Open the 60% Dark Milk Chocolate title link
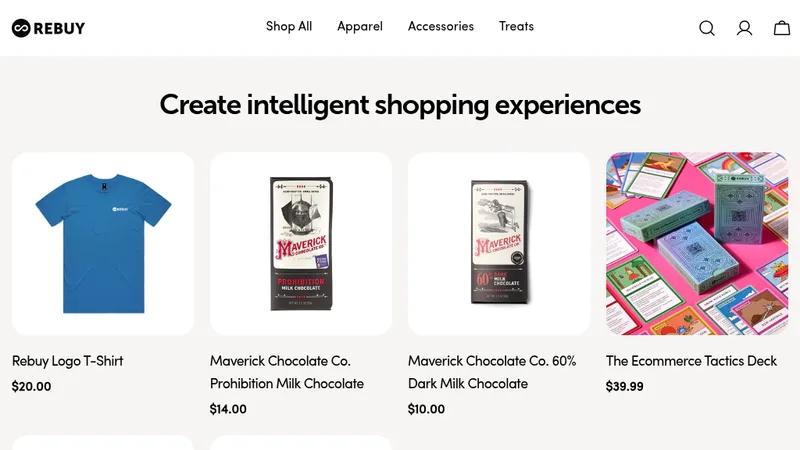The width and height of the screenshot is (800, 450). point(492,372)
